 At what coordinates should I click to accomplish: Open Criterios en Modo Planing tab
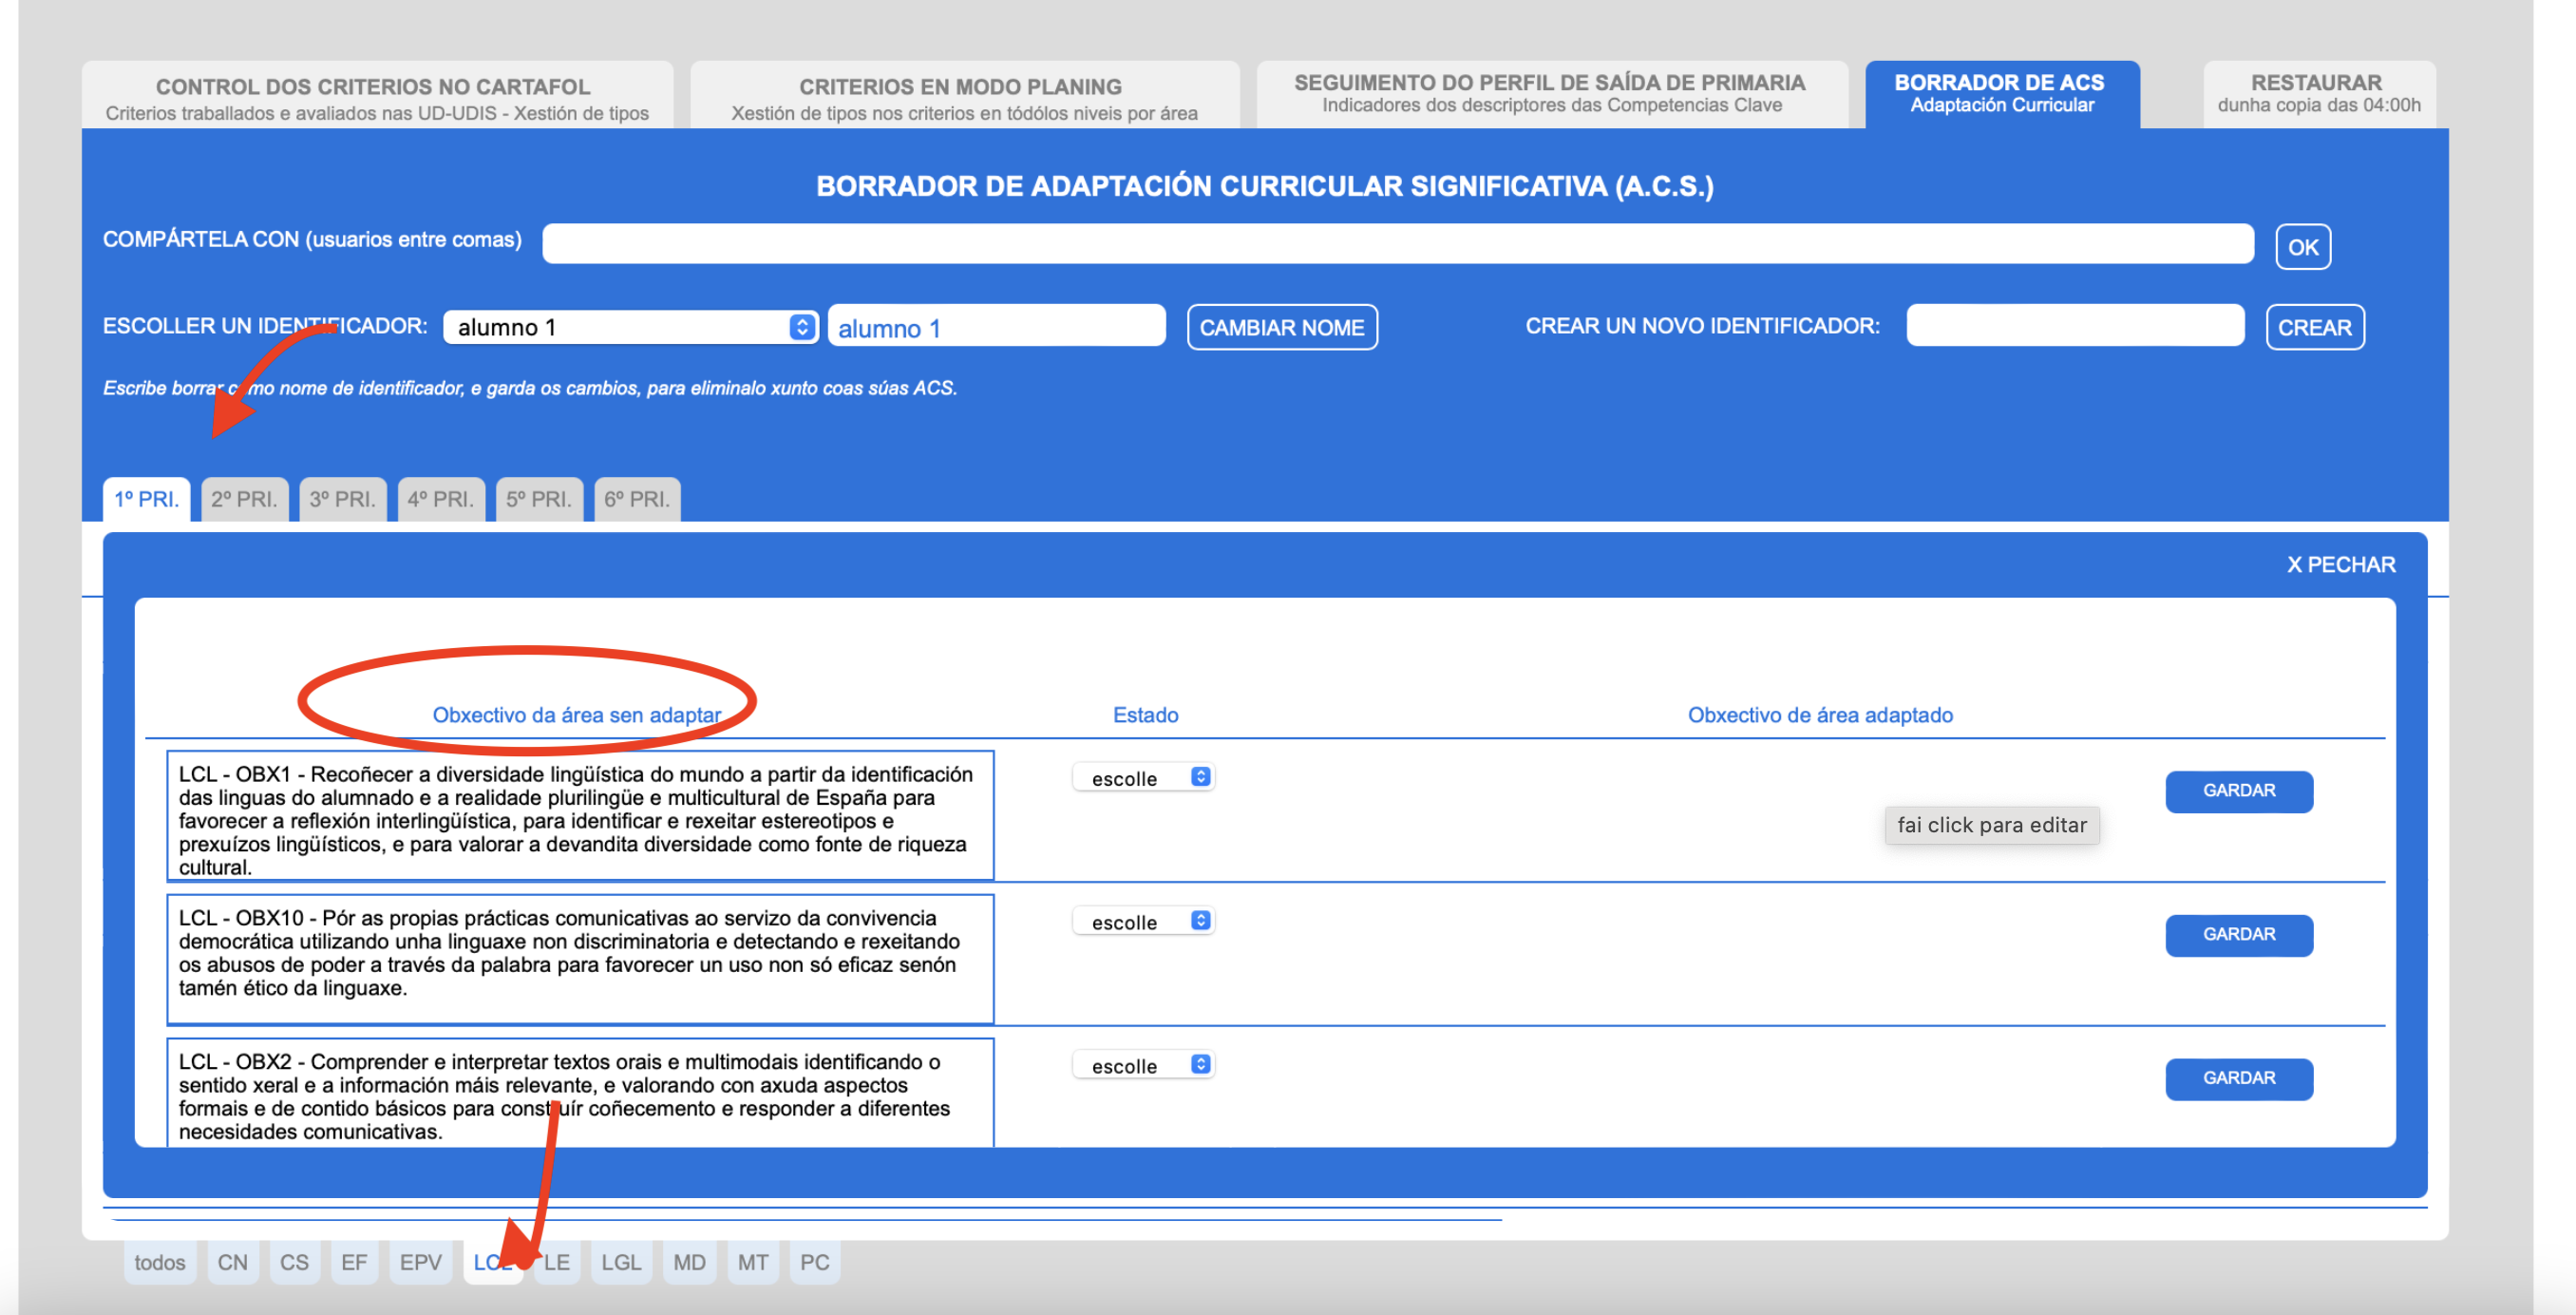coord(963,97)
